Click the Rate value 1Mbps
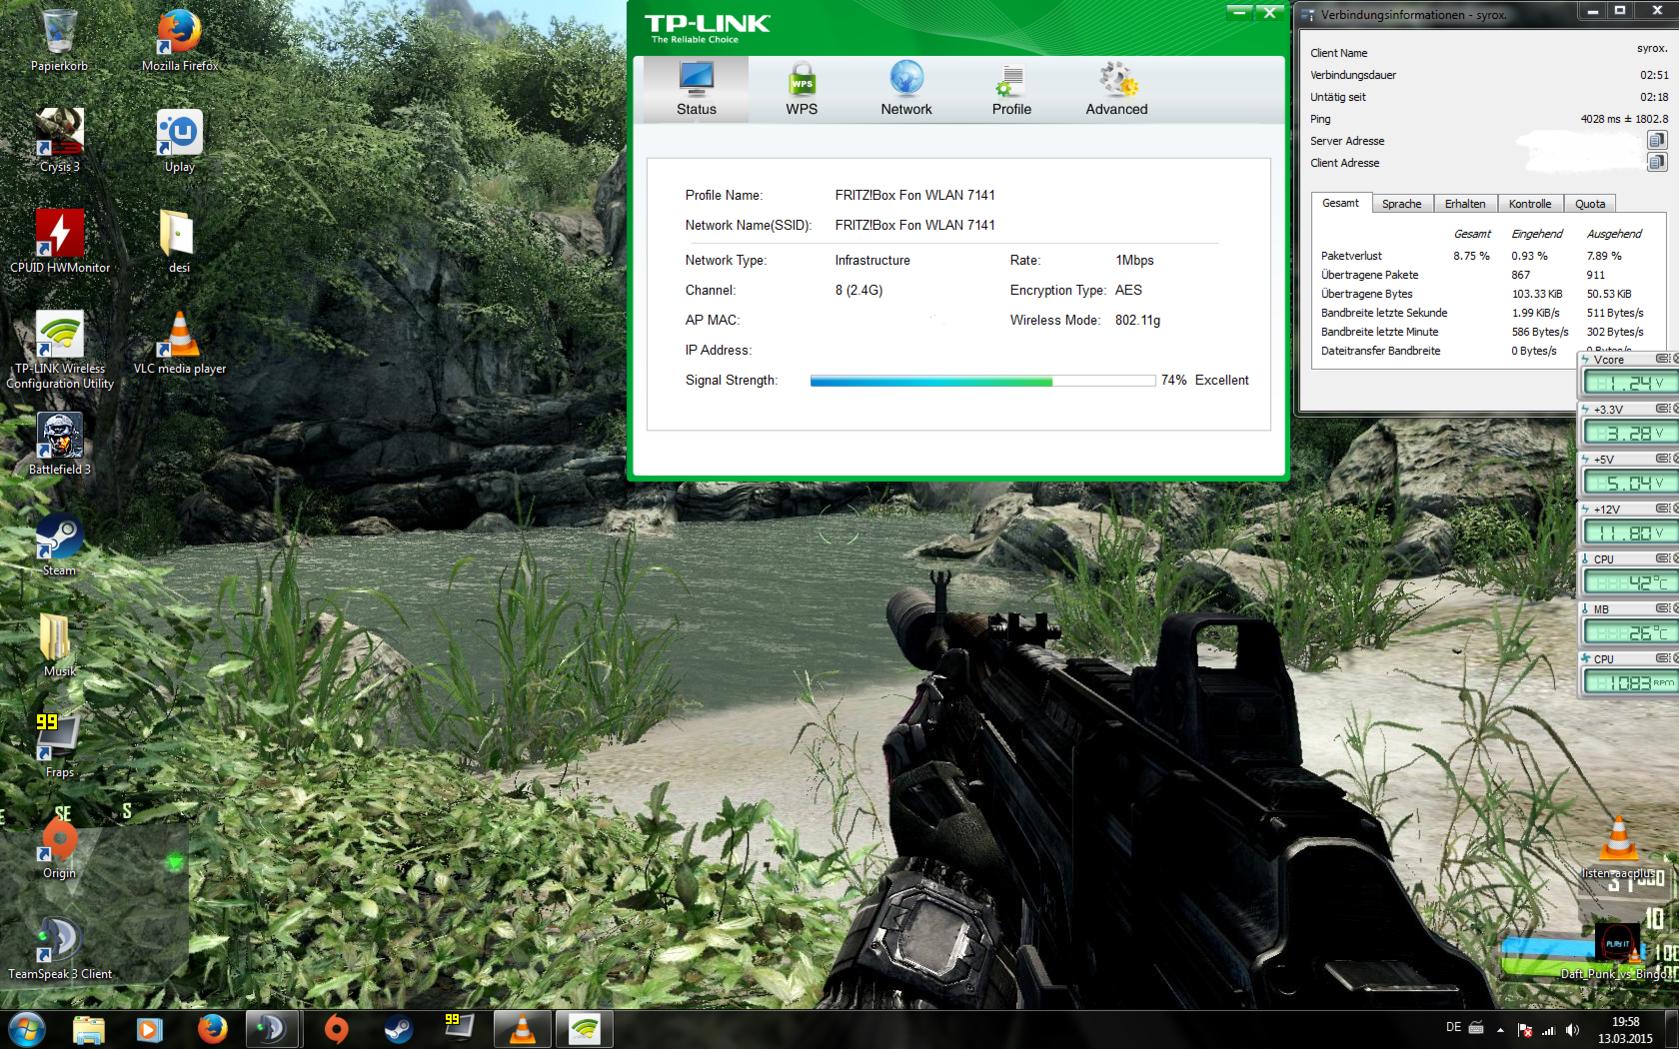1679x1049 pixels. [x=1134, y=260]
